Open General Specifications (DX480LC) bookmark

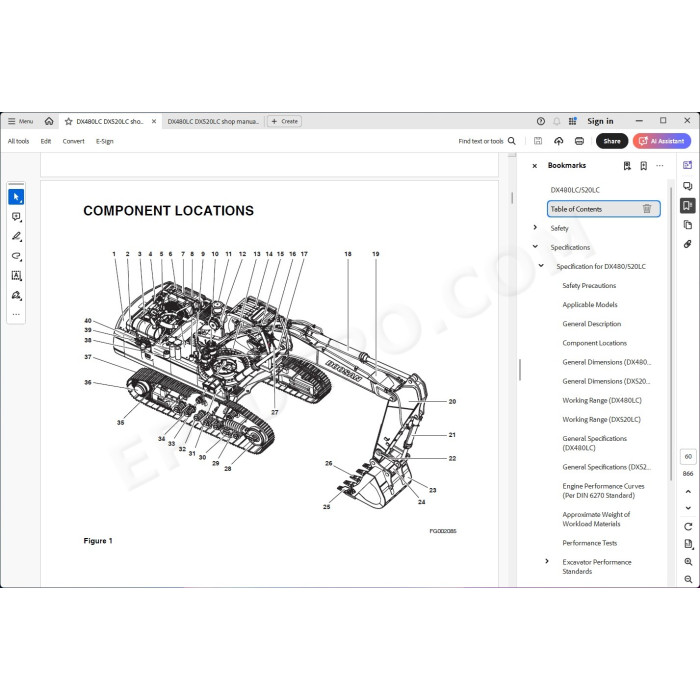click(x=595, y=443)
